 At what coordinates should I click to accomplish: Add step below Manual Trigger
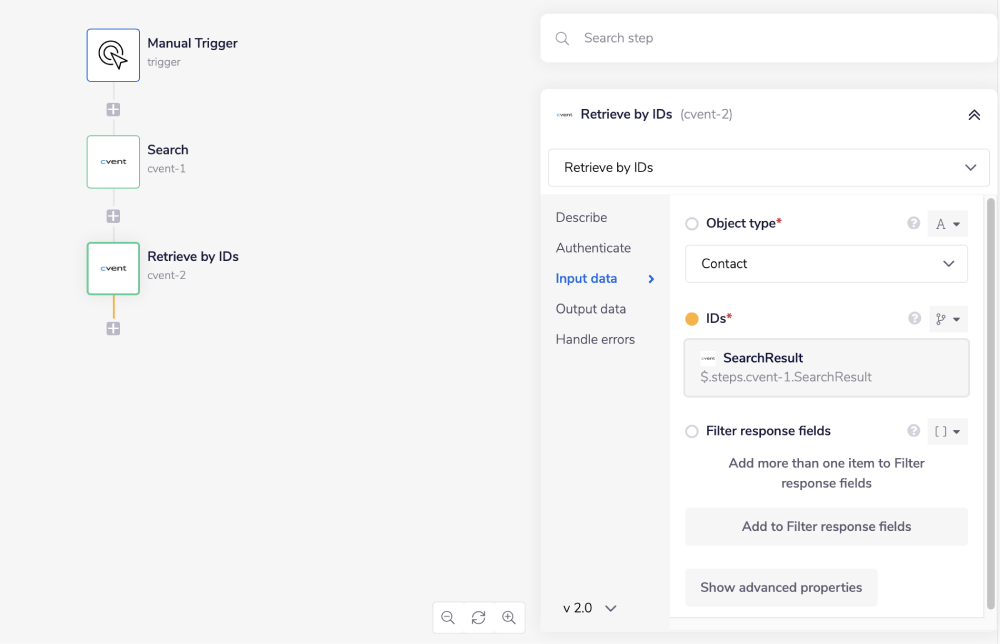click(113, 110)
